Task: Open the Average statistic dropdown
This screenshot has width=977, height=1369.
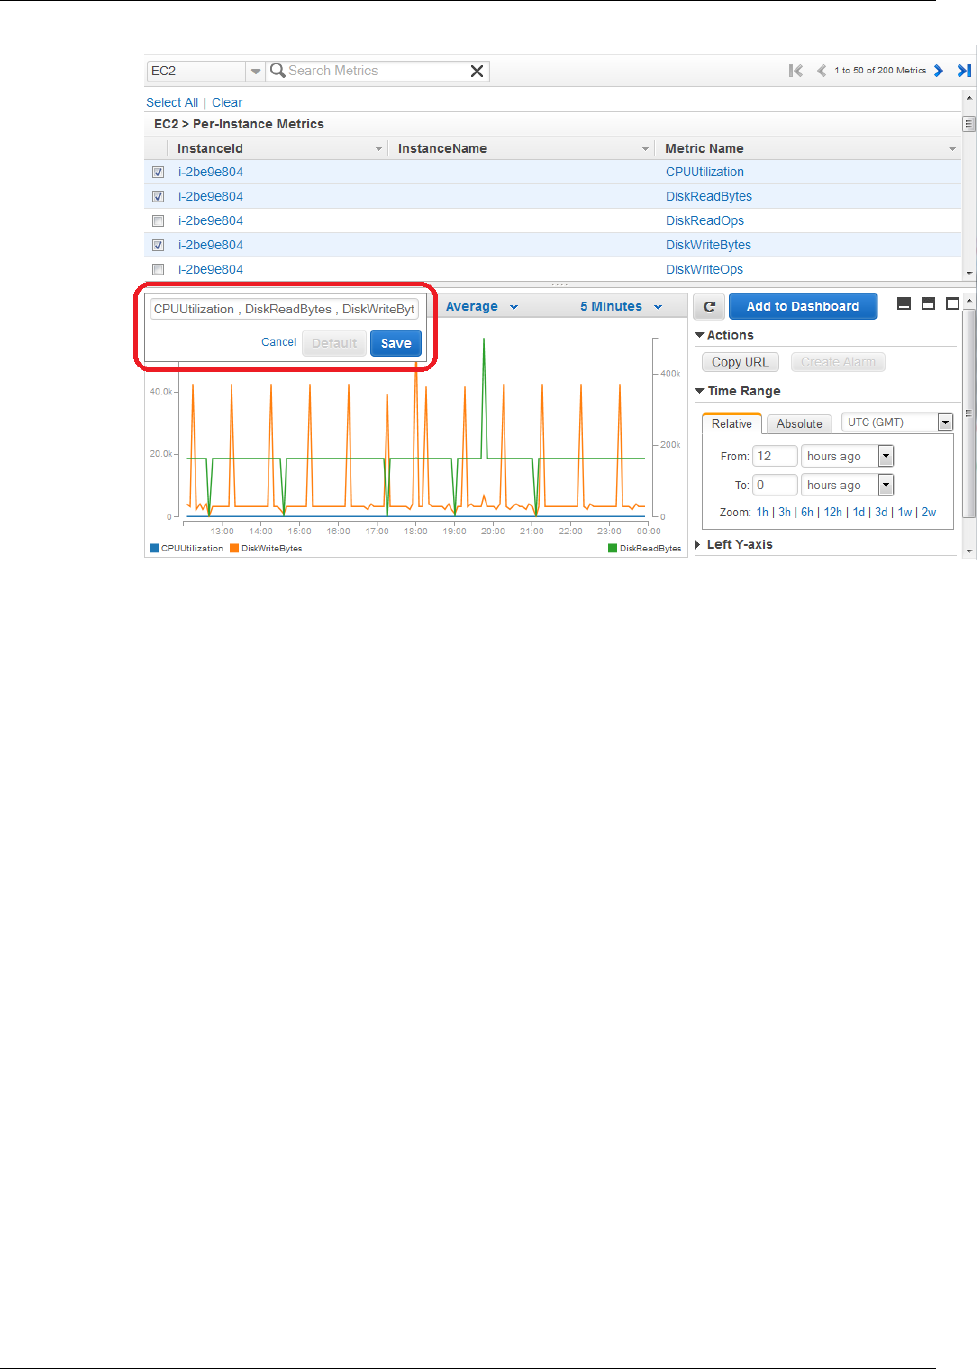Action: (x=482, y=307)
